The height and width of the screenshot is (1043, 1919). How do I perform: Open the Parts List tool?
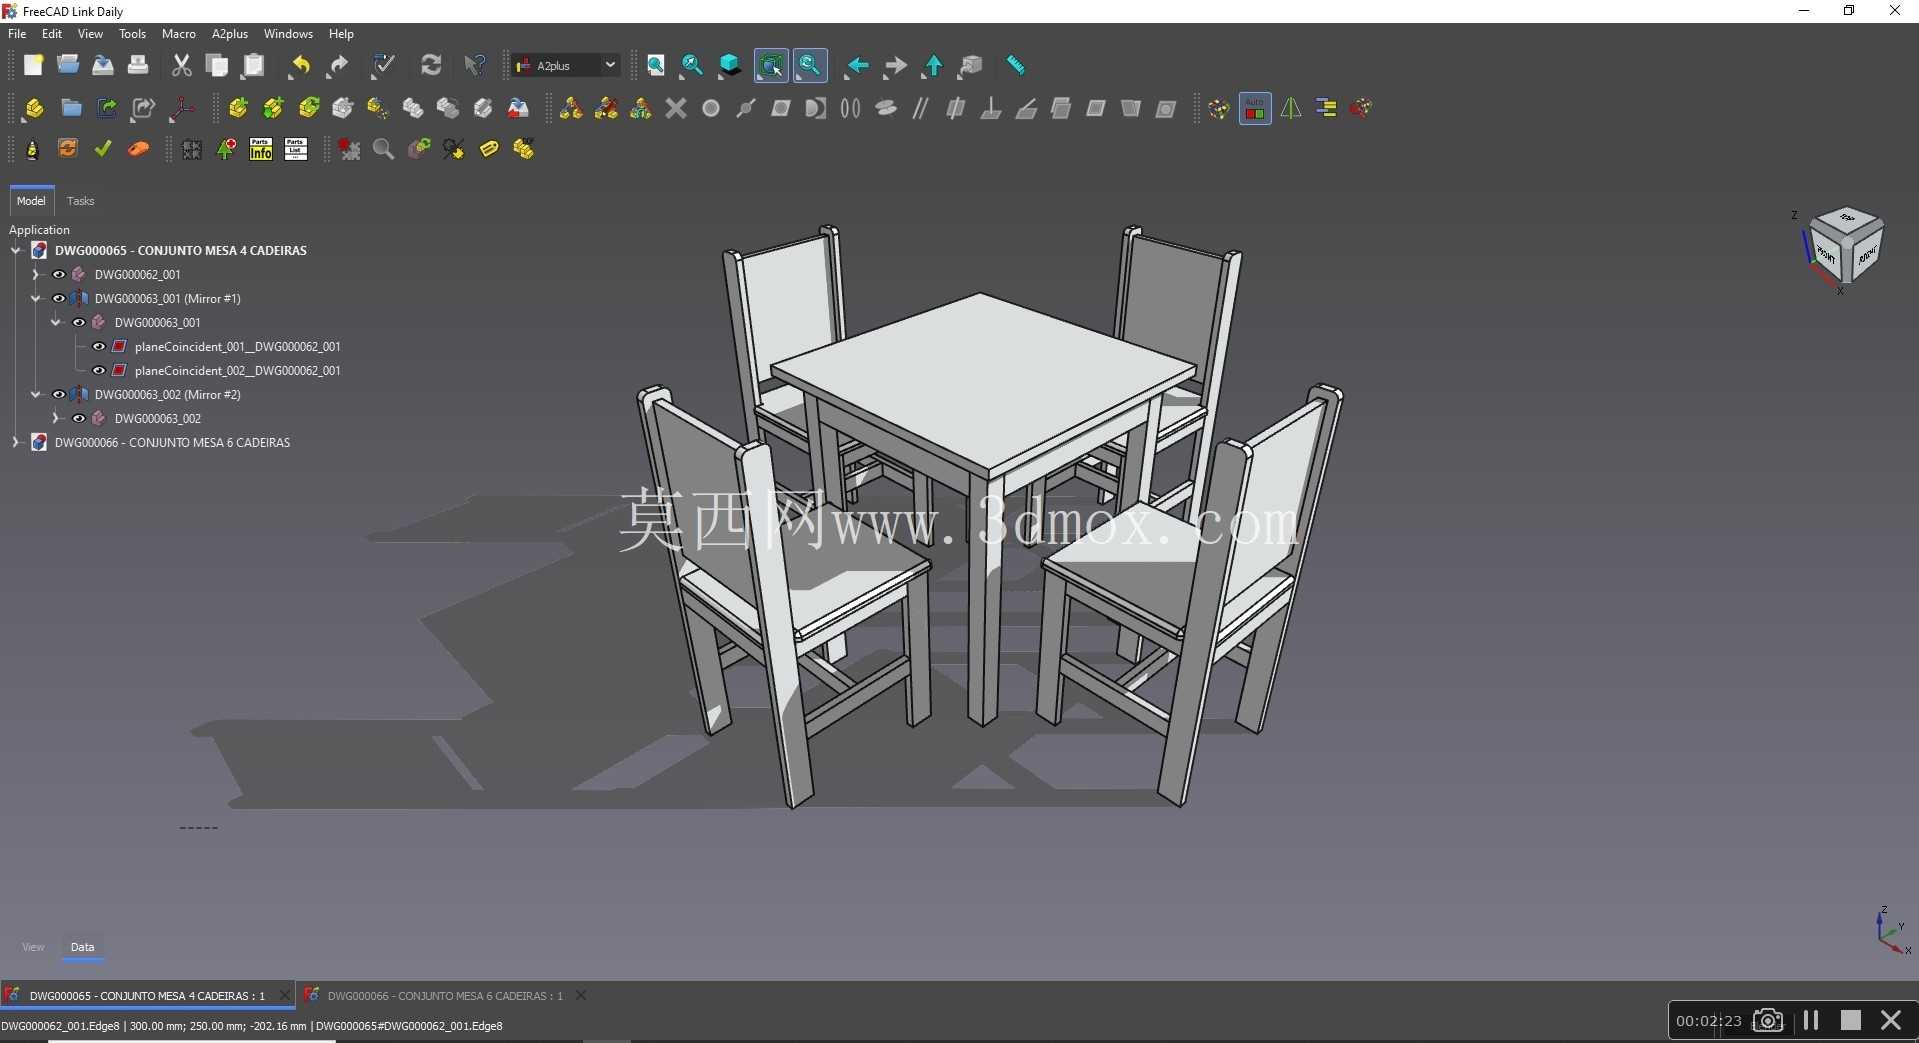click(296, 149)
